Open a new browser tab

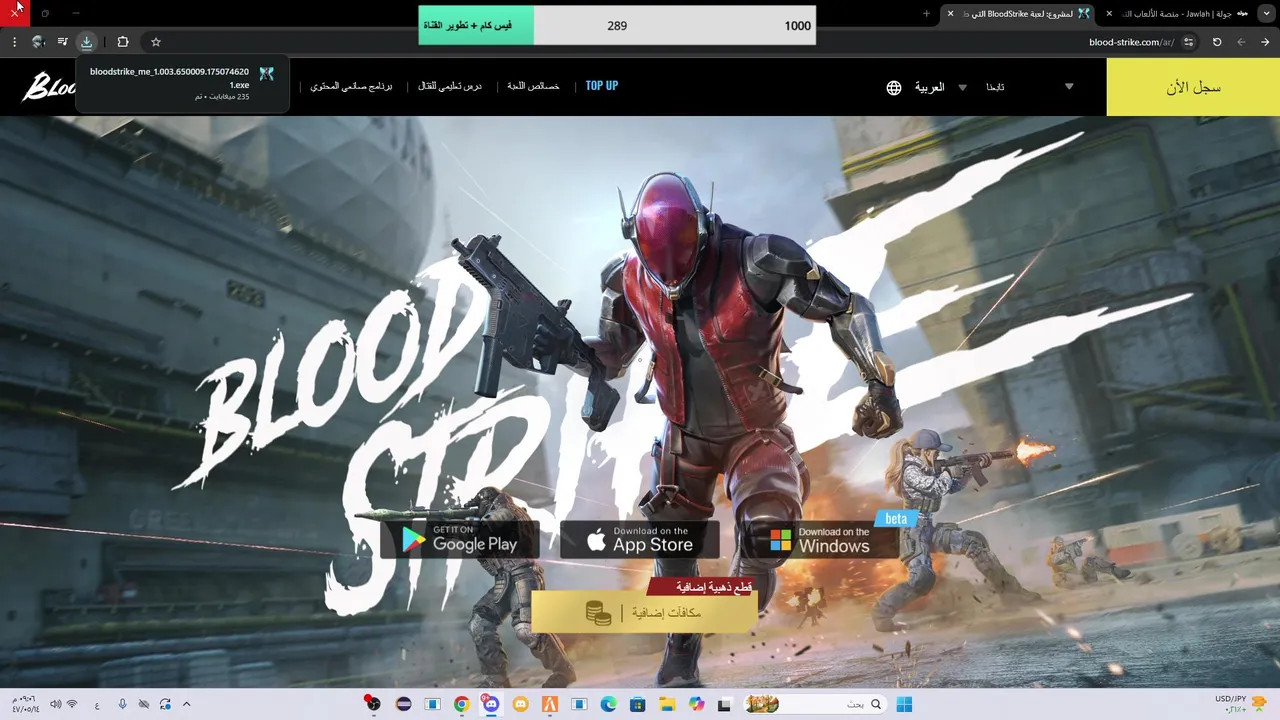(926, 13)
